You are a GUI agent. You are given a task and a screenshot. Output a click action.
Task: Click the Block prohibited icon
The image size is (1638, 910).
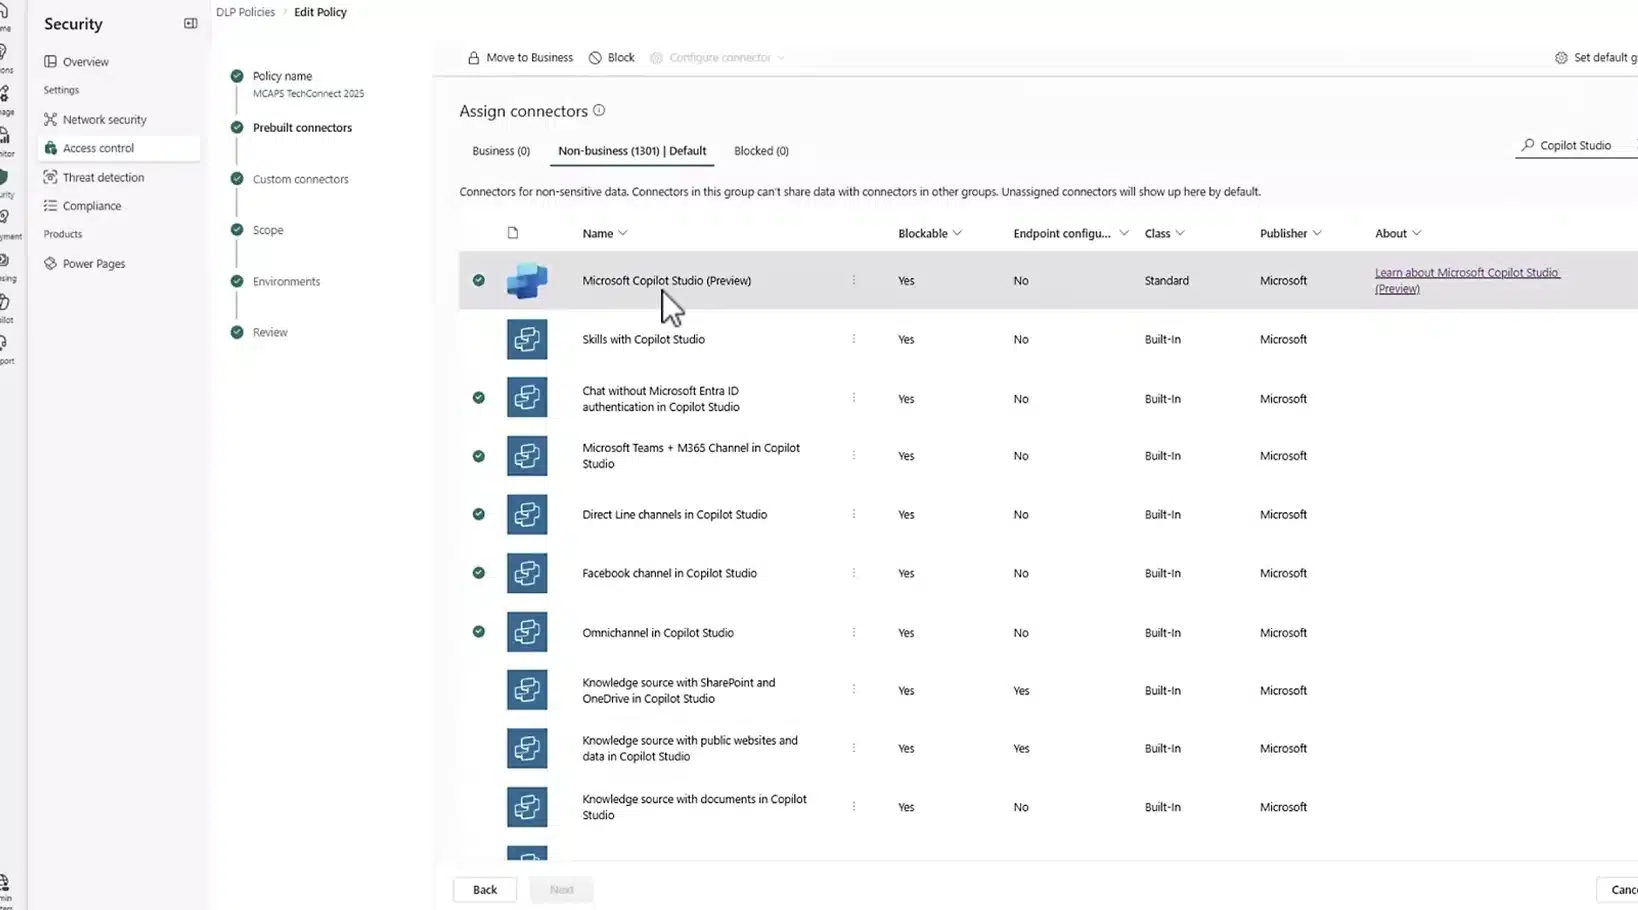point(595,58)
